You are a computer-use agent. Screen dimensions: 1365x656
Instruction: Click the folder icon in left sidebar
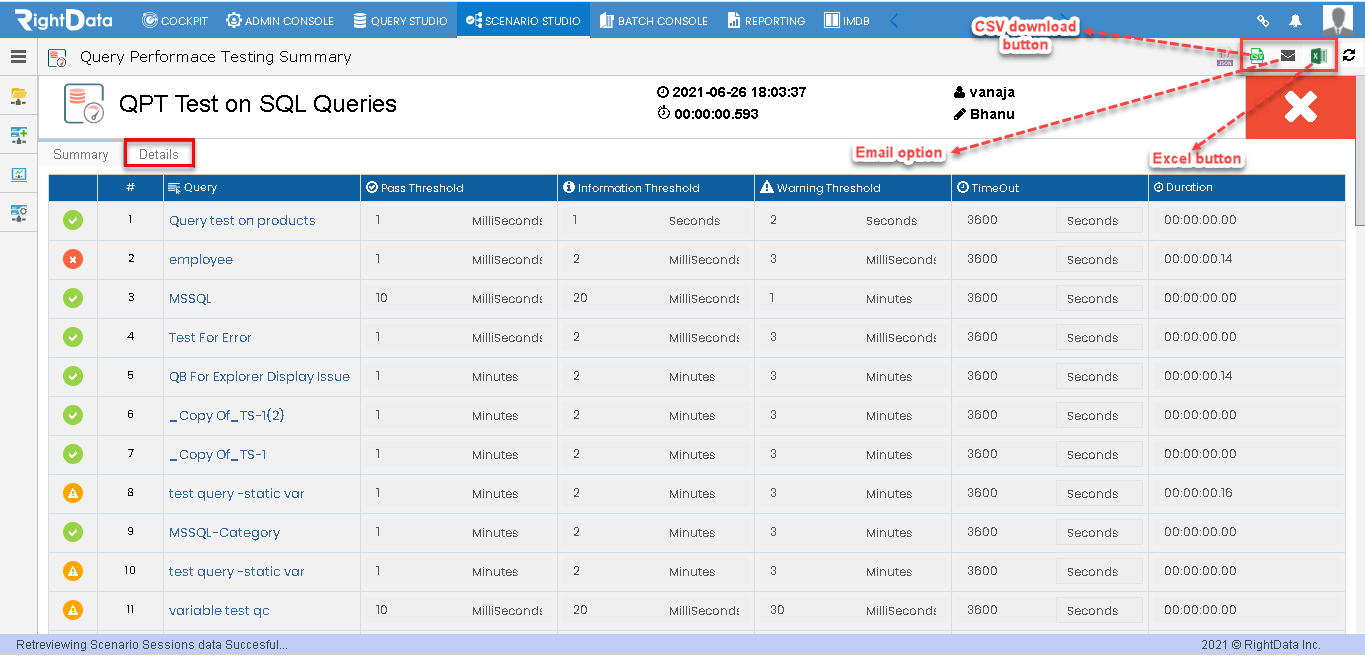point(18,96)
